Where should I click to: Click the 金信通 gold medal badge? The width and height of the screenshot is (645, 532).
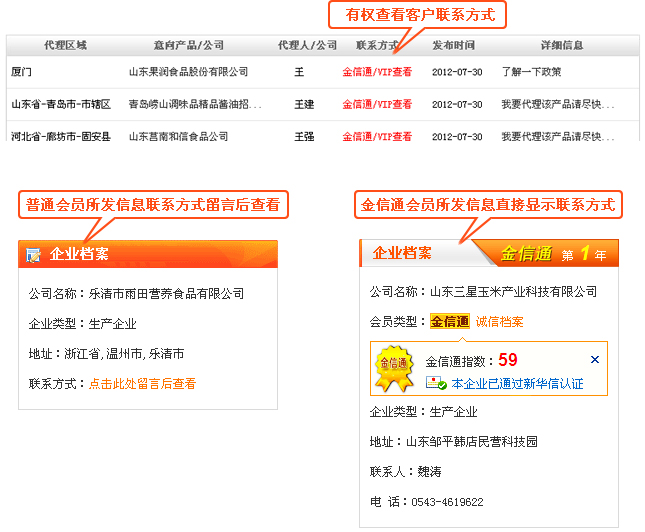(394, 368)
